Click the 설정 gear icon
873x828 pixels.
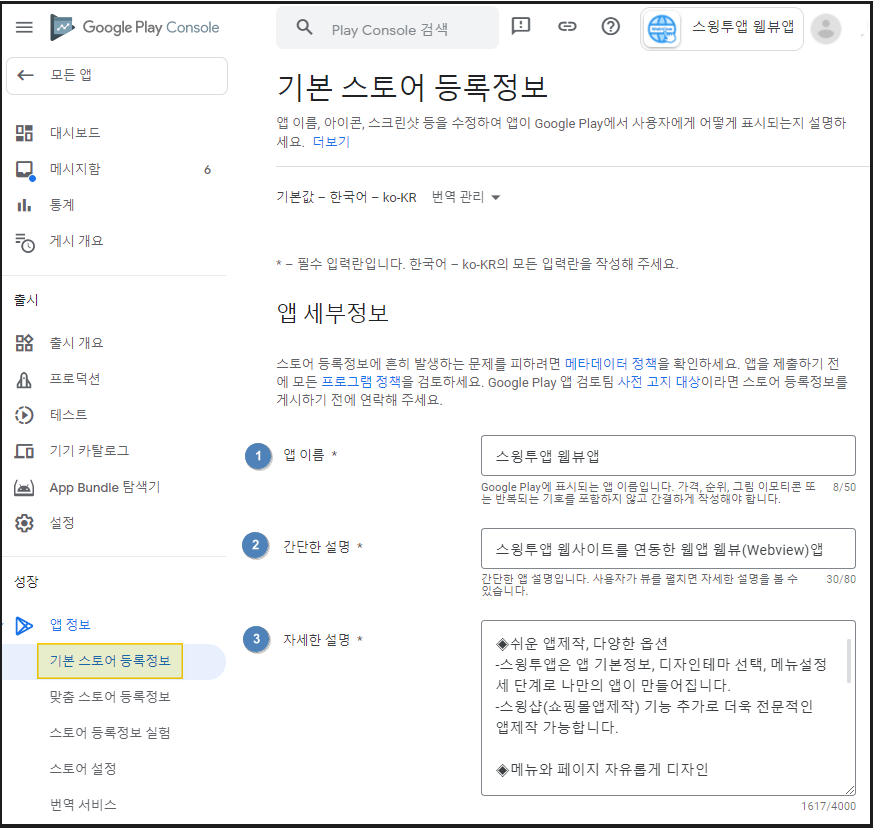[25, 523]
